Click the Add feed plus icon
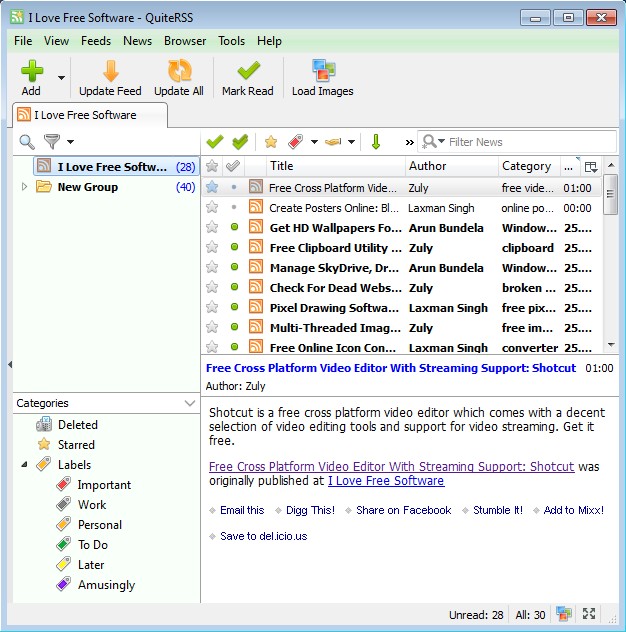Viewport: 626px width, 632px height. pos(31,71)
